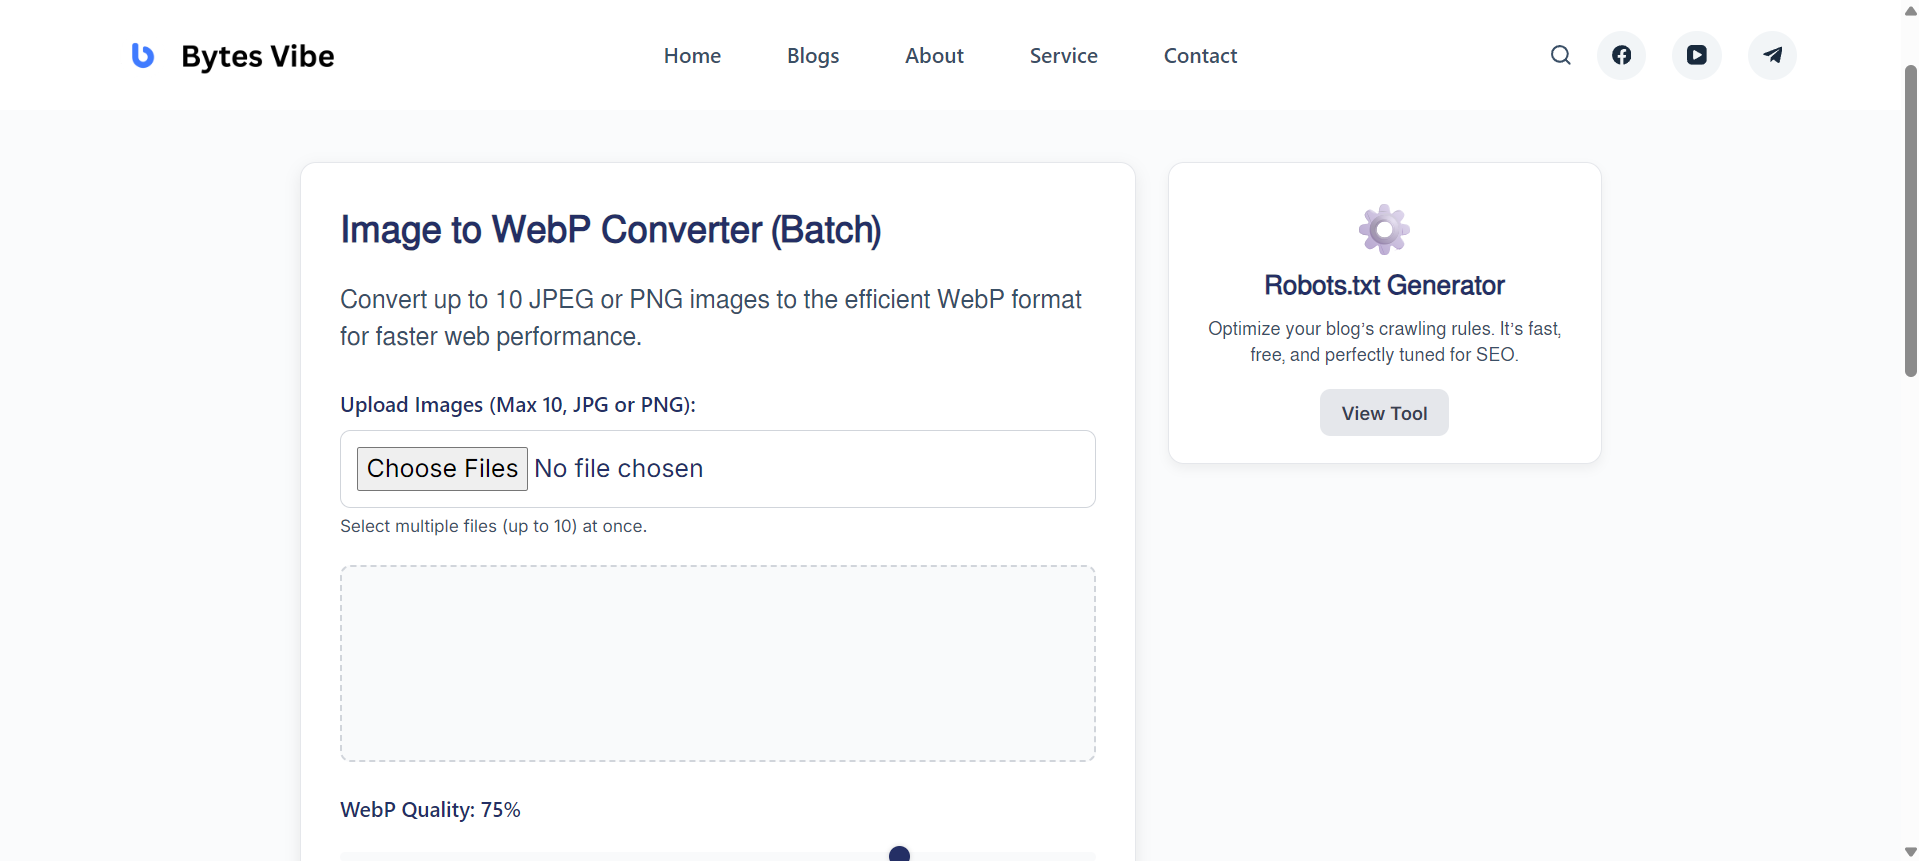Viewport: 1919px width, 861px height.
Task: Click the Robots.txt Generator gear icon
Action: point(1384,230)
